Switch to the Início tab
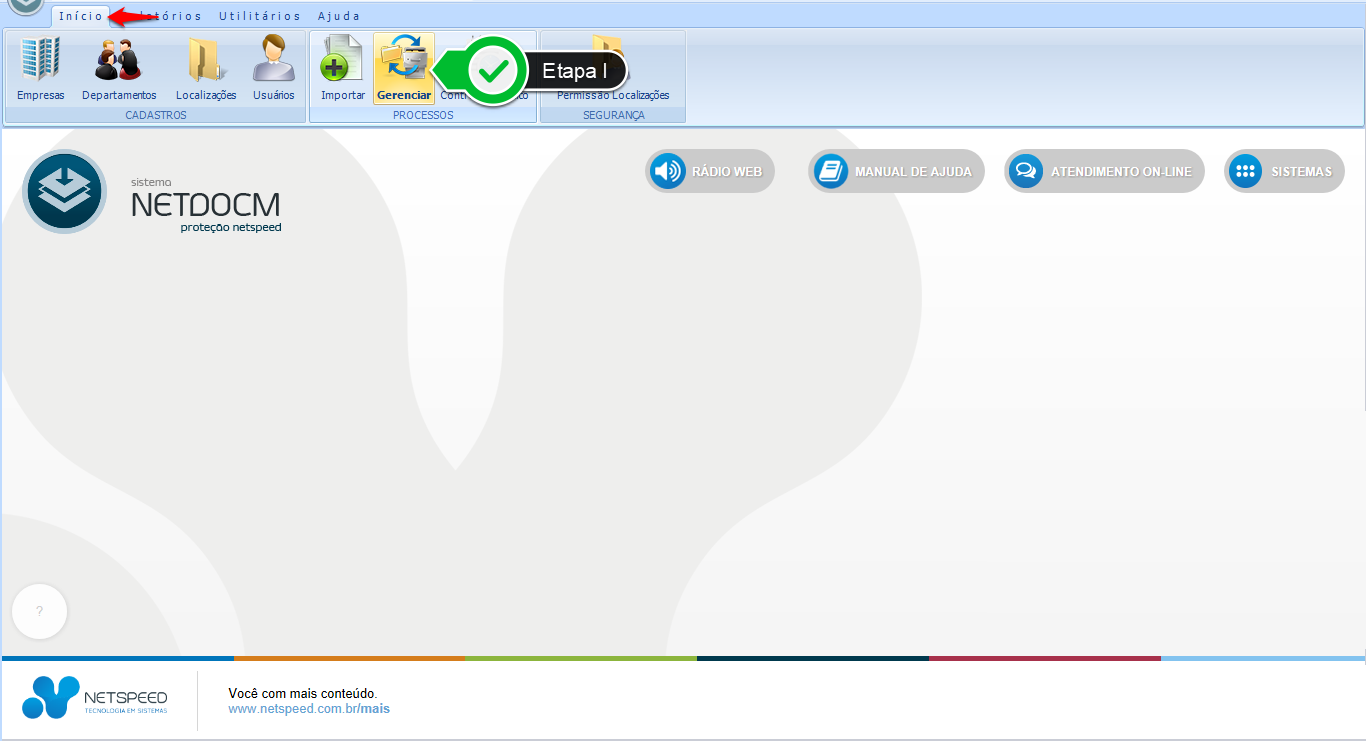The image size is (1366, 741). [x=81, y=16]
